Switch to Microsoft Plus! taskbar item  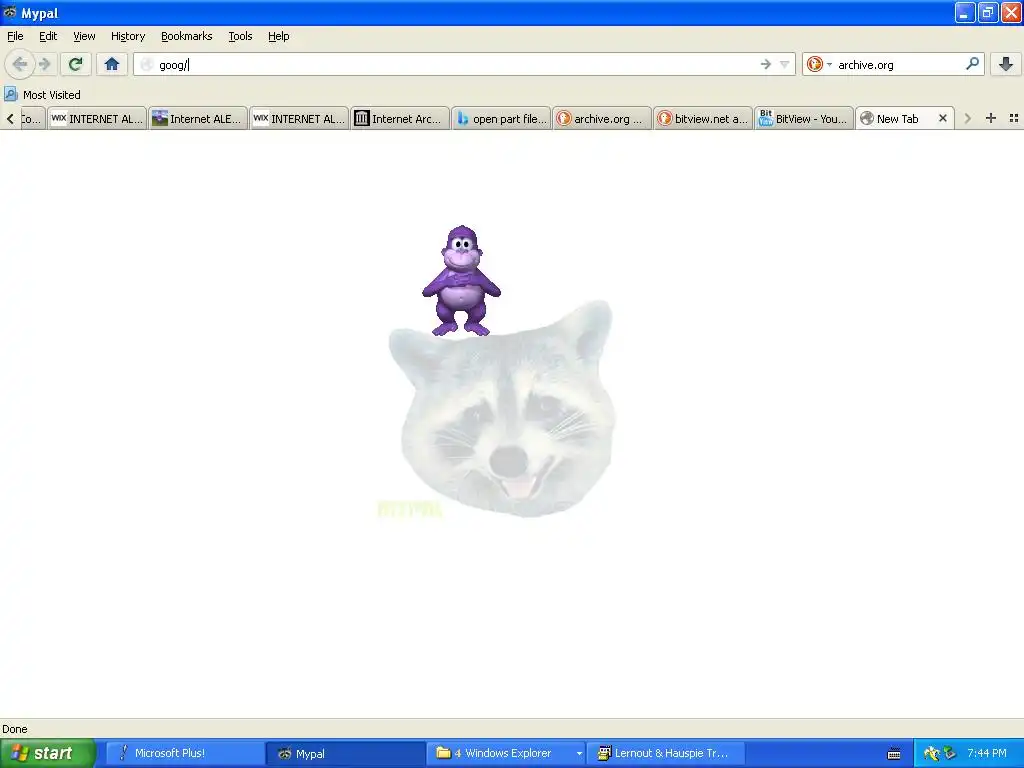pyautogui.click(x=185, y=753)
